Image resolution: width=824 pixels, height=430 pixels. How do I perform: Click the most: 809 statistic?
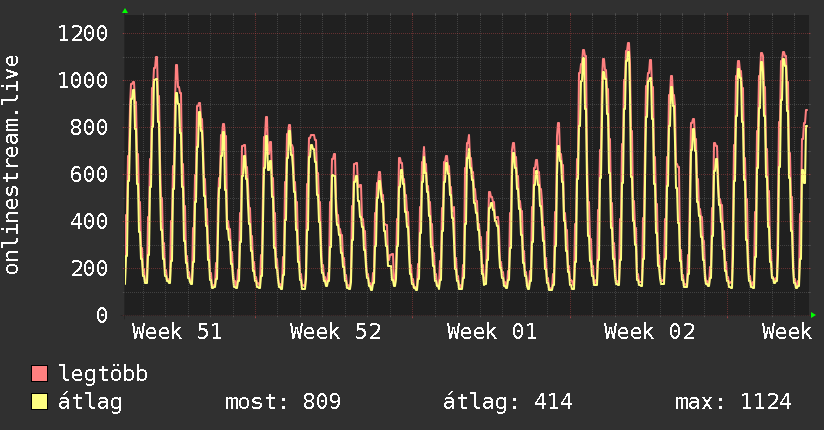(x=283, y=402)
